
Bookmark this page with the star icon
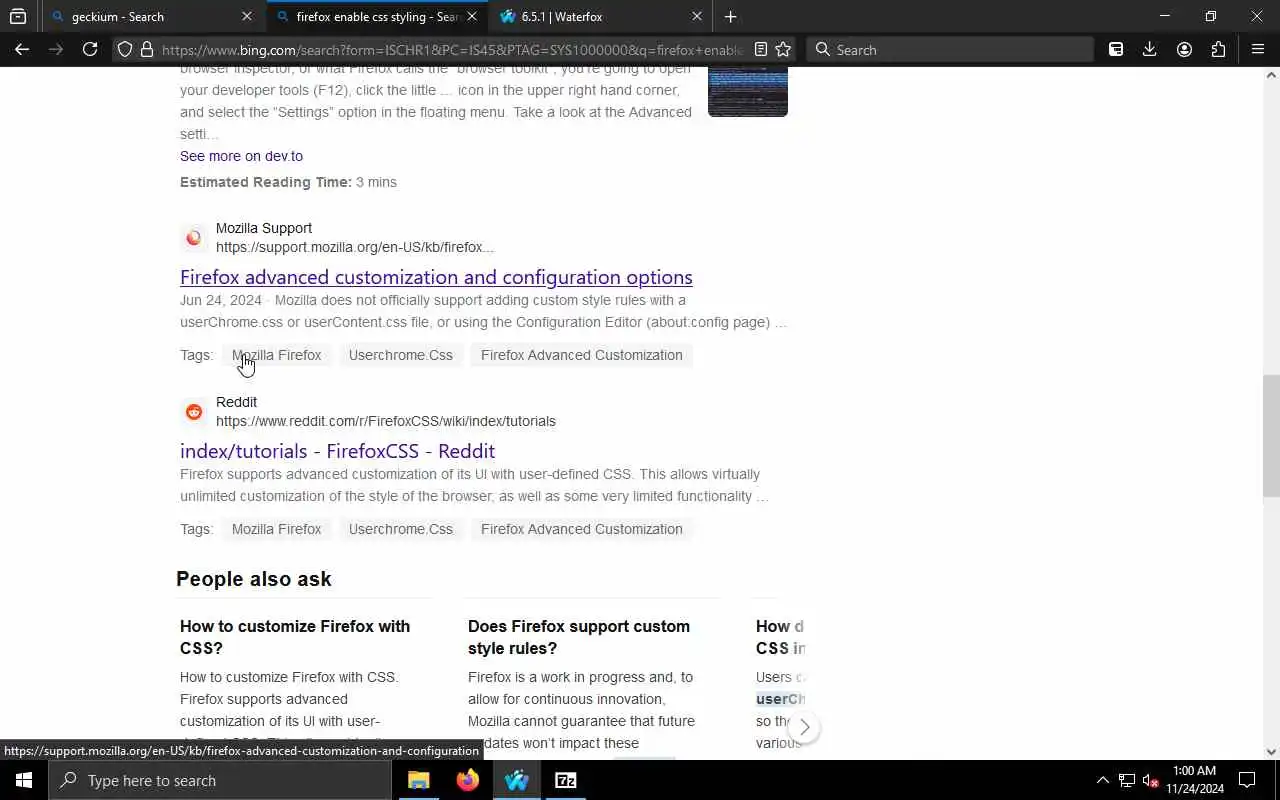click(x=783, y=49)
